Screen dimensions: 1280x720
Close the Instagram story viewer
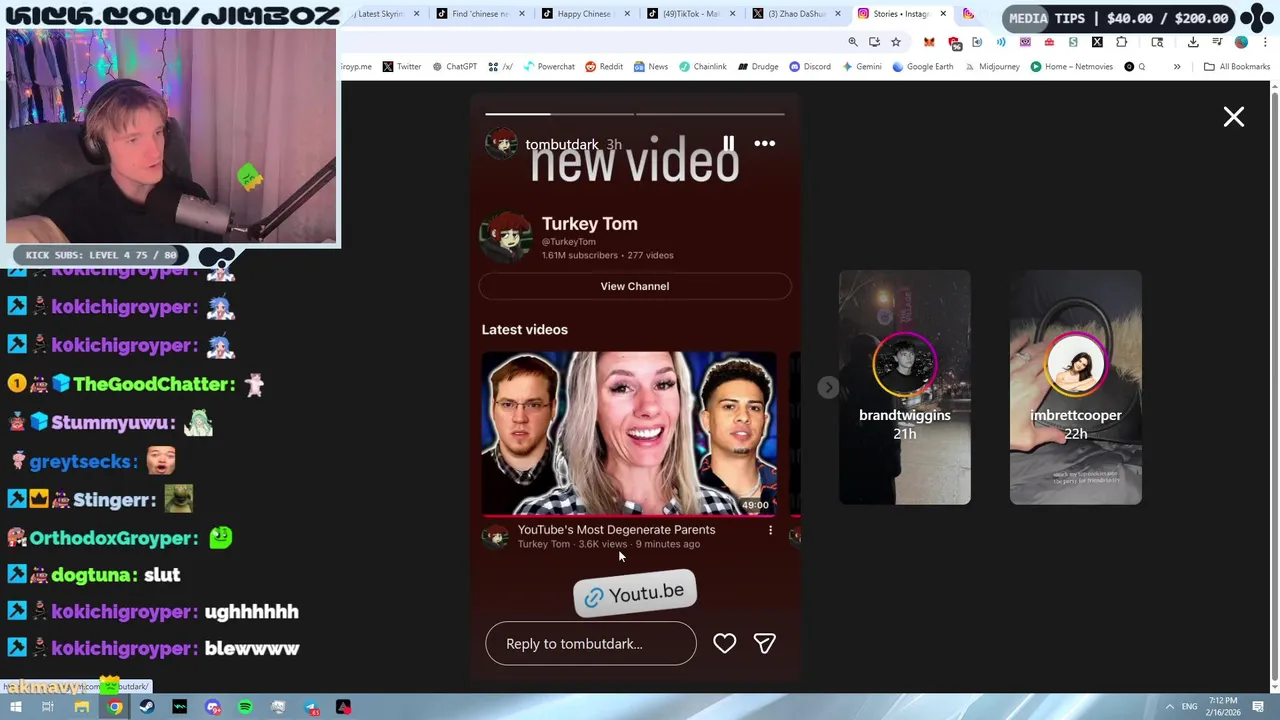(x=1234, y=117)
